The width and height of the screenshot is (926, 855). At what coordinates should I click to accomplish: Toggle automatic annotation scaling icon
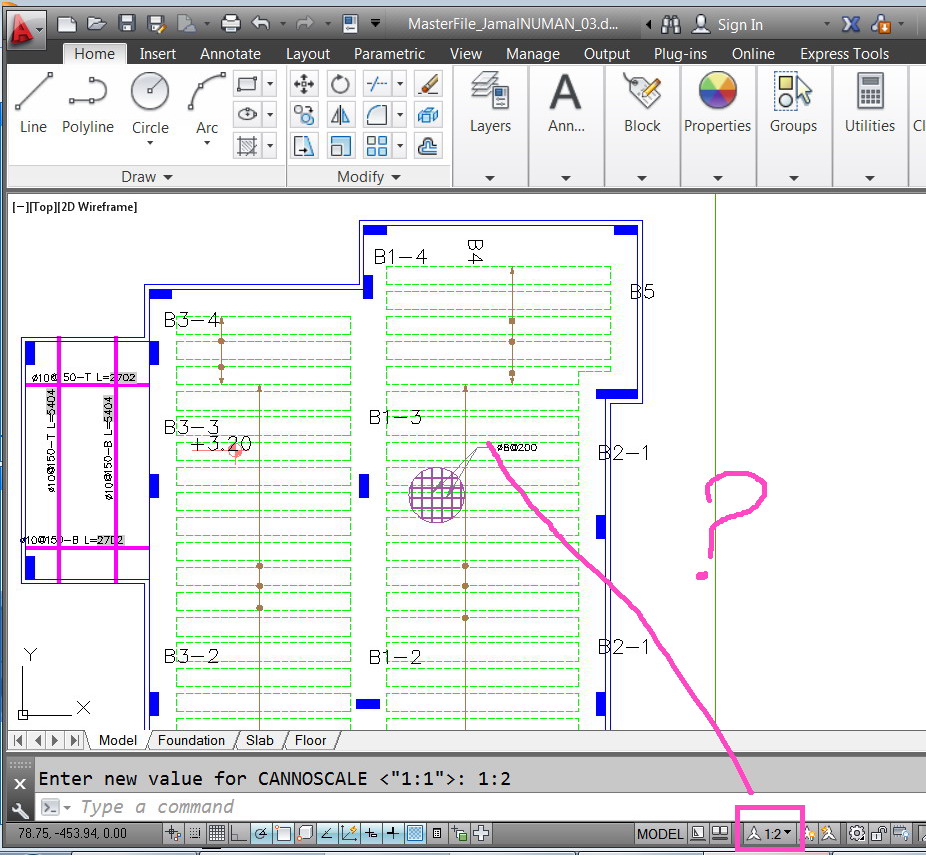click(826, 833)
